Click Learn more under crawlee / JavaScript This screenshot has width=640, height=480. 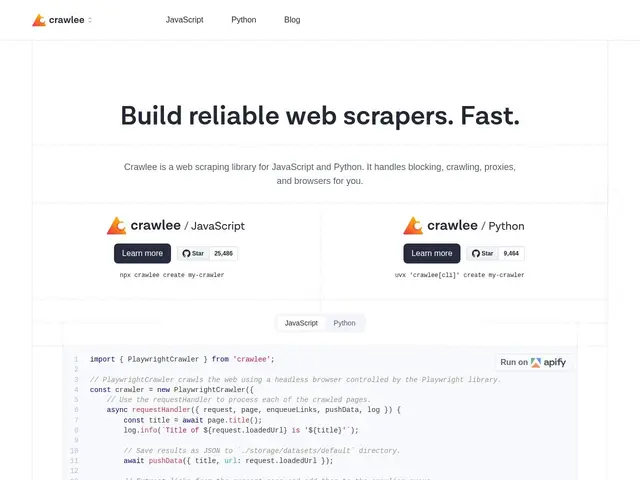tap(142, 253)
